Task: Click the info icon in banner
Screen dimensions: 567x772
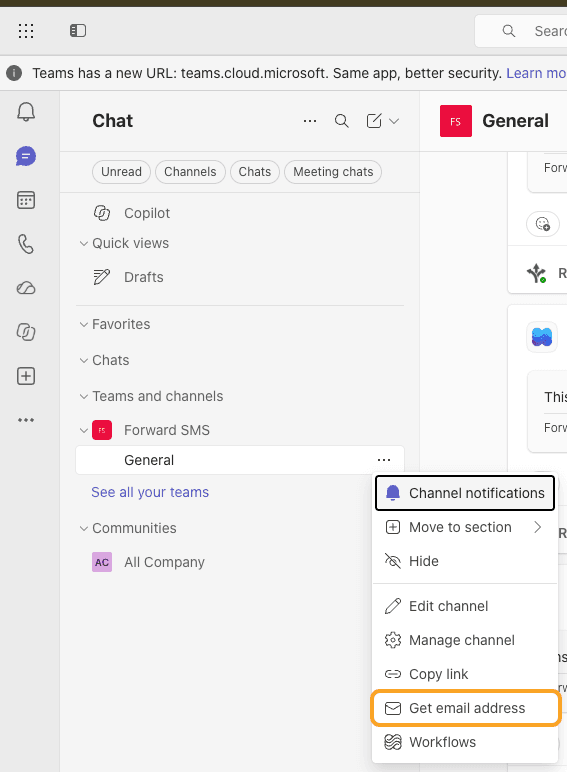Action: click(14, 73)
